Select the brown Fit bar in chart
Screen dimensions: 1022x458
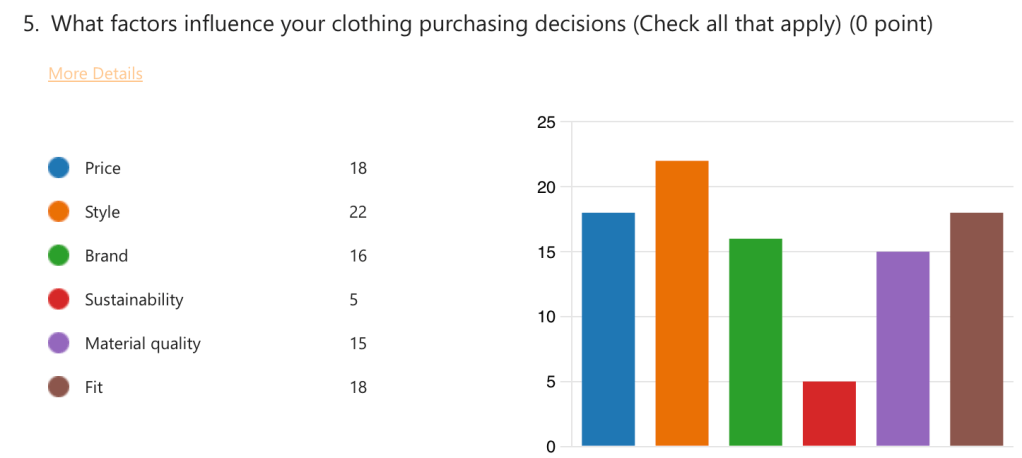tap(976, 329)
